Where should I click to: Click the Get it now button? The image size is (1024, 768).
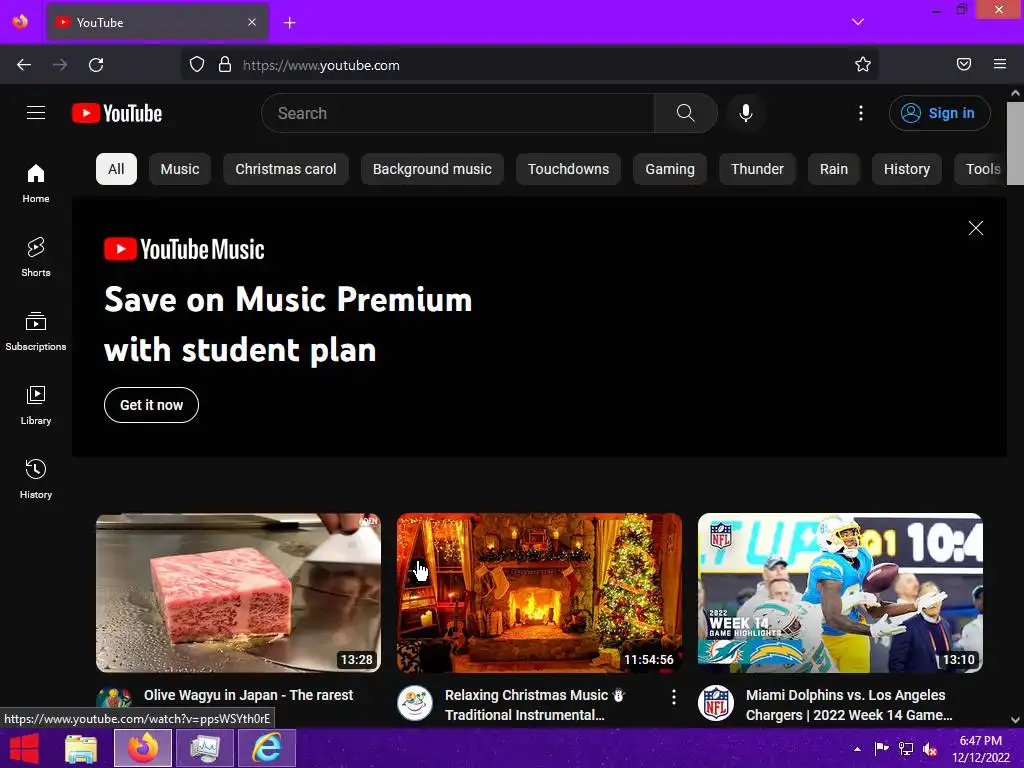click(152, 405)
